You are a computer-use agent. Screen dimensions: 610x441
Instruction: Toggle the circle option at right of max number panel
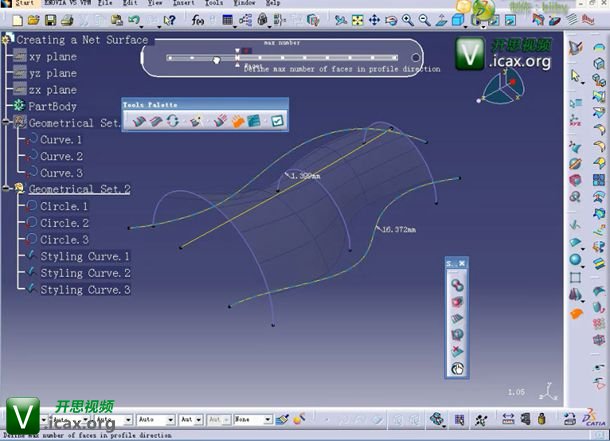(x=415, y=58)
